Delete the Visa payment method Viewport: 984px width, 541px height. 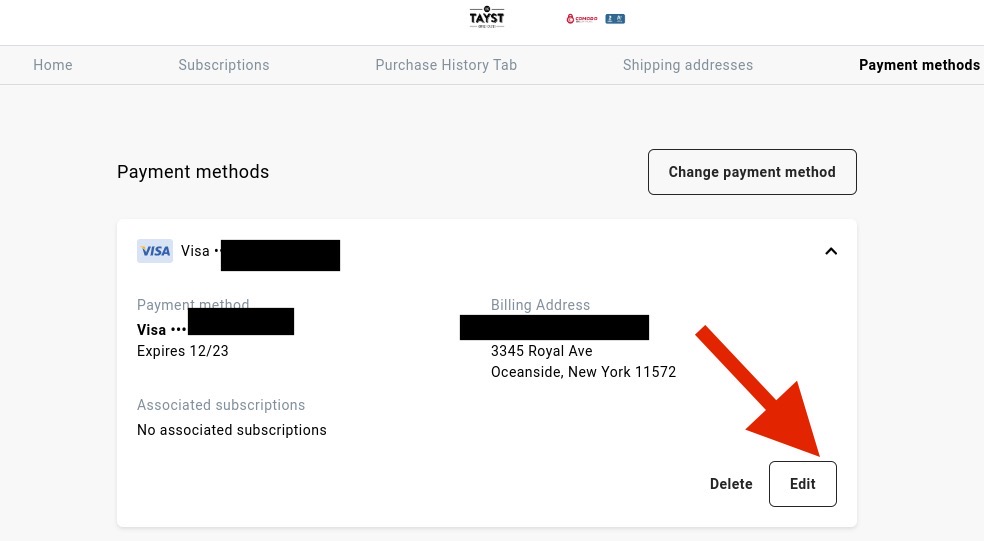click(x=731, y=484)
